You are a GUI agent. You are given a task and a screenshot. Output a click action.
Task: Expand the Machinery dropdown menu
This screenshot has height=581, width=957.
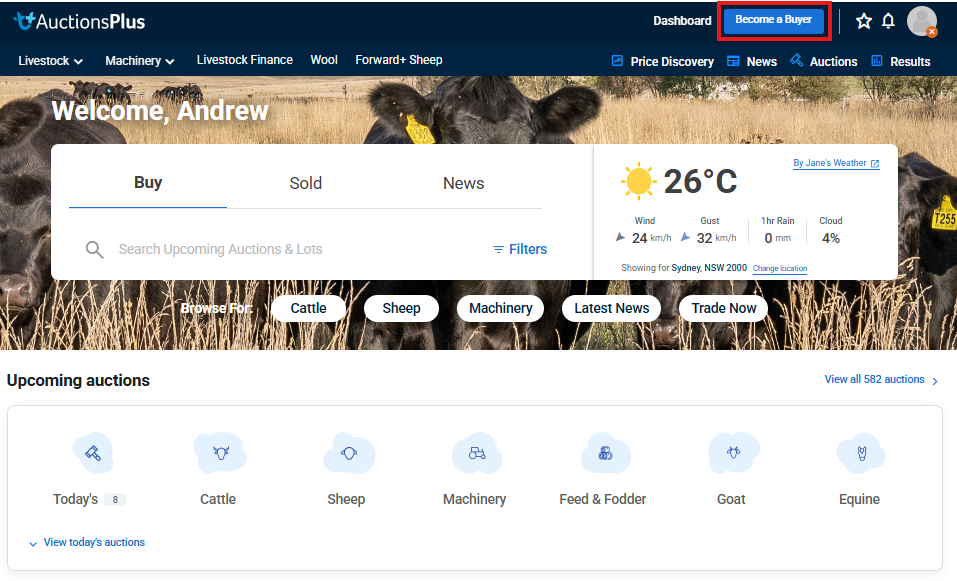tap(140, 61)
